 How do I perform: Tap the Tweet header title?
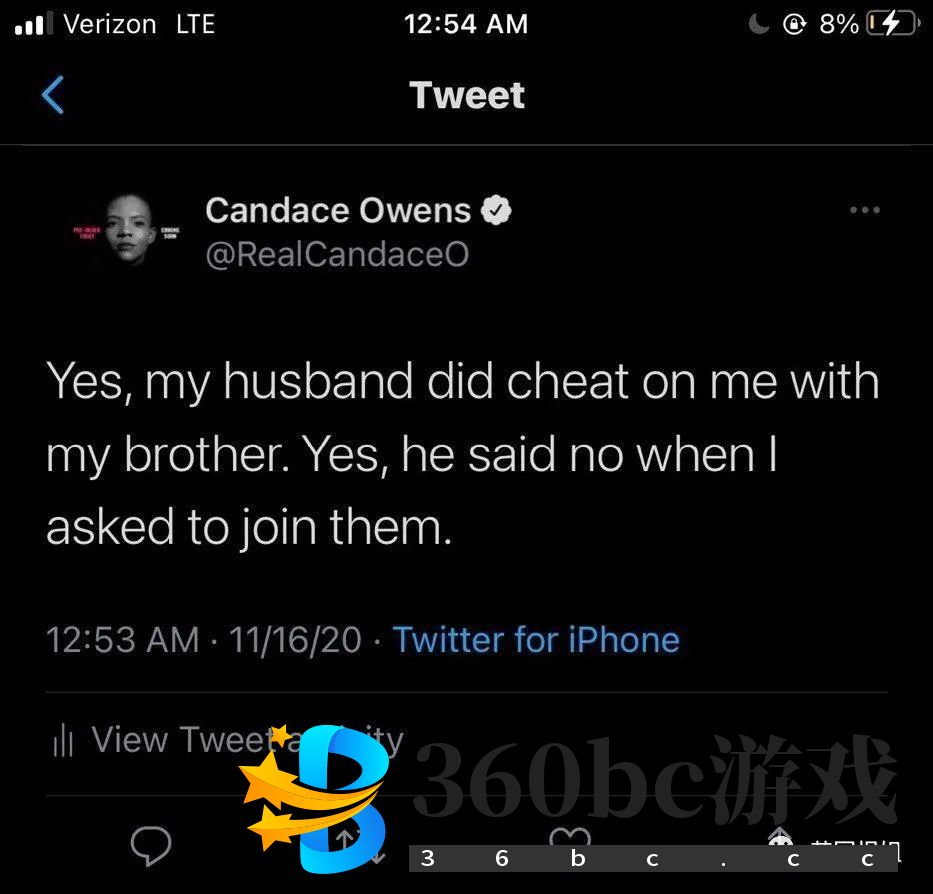(467, 95)
